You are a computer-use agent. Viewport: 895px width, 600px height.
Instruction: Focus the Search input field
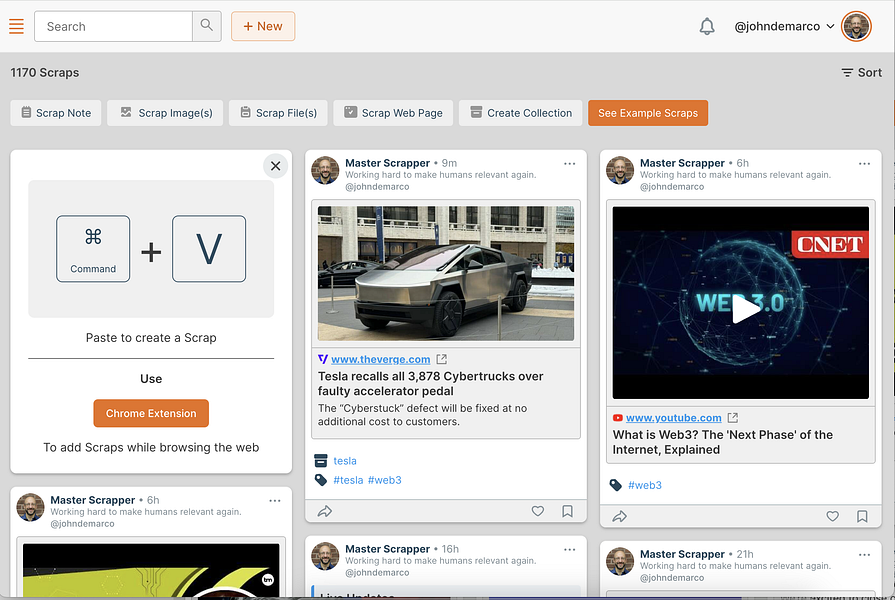(x=114, y=26)
